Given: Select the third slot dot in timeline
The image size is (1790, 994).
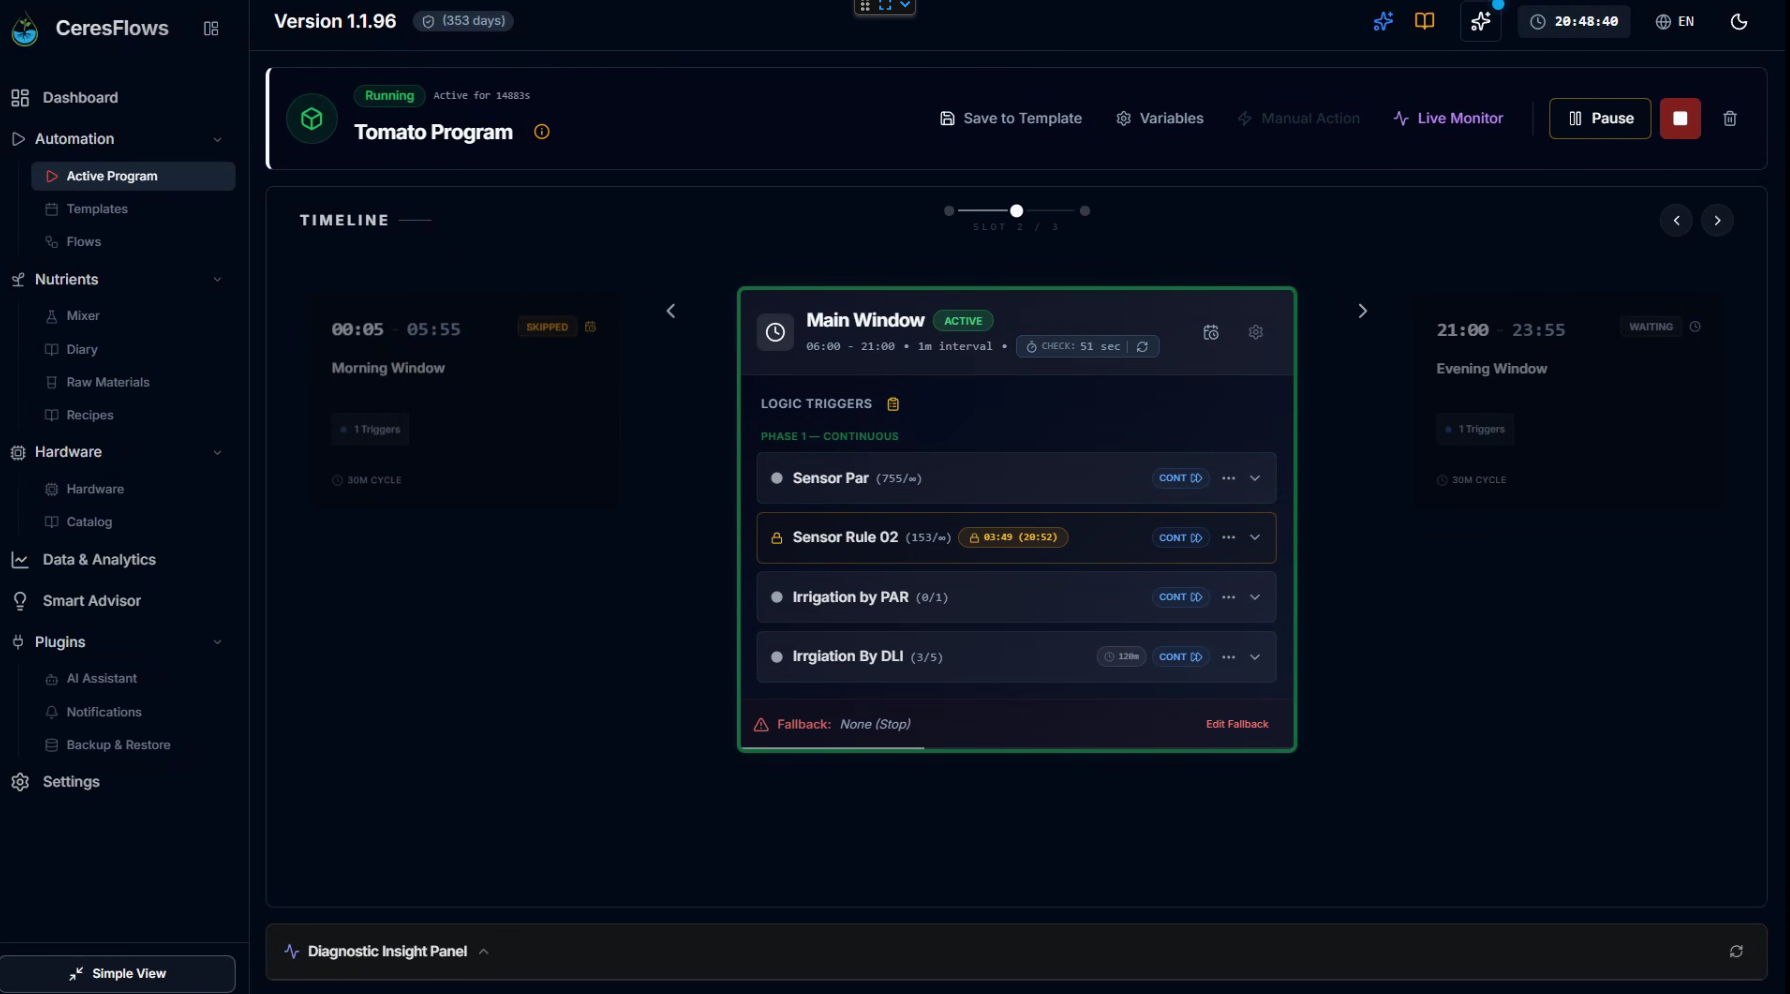Looking at the screenshot, I should pos(1085,211).
